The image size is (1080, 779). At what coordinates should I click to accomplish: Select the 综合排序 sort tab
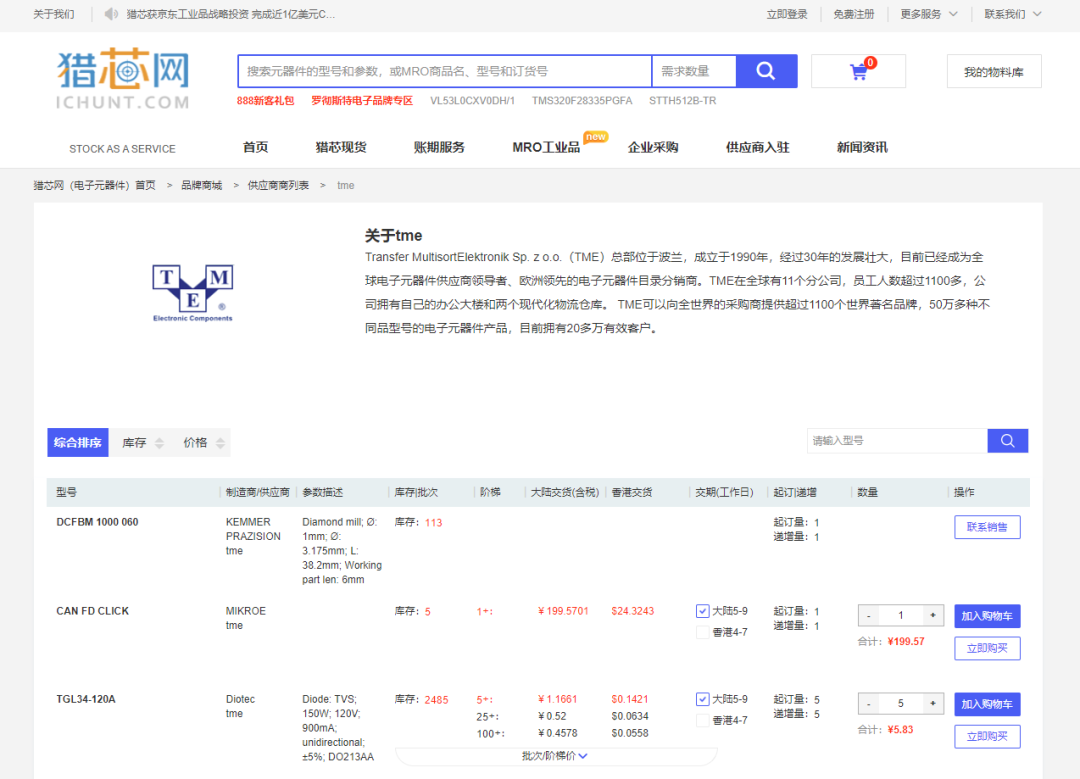(x=77, y=442)
